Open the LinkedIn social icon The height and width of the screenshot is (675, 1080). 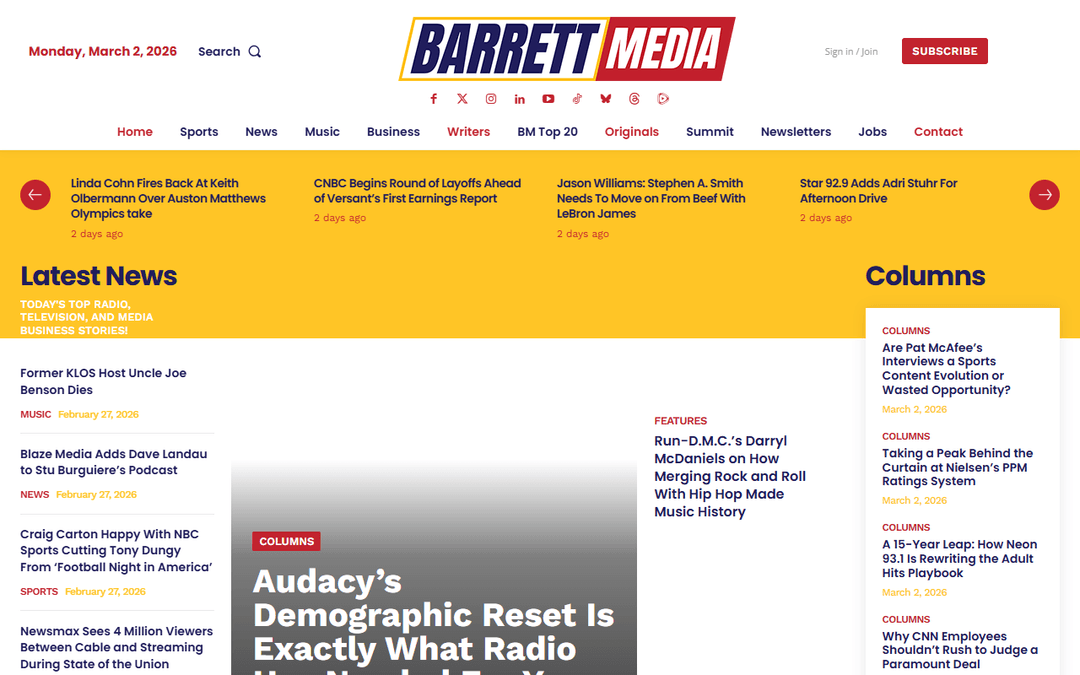pyautogui.click(x=519, y=99)
